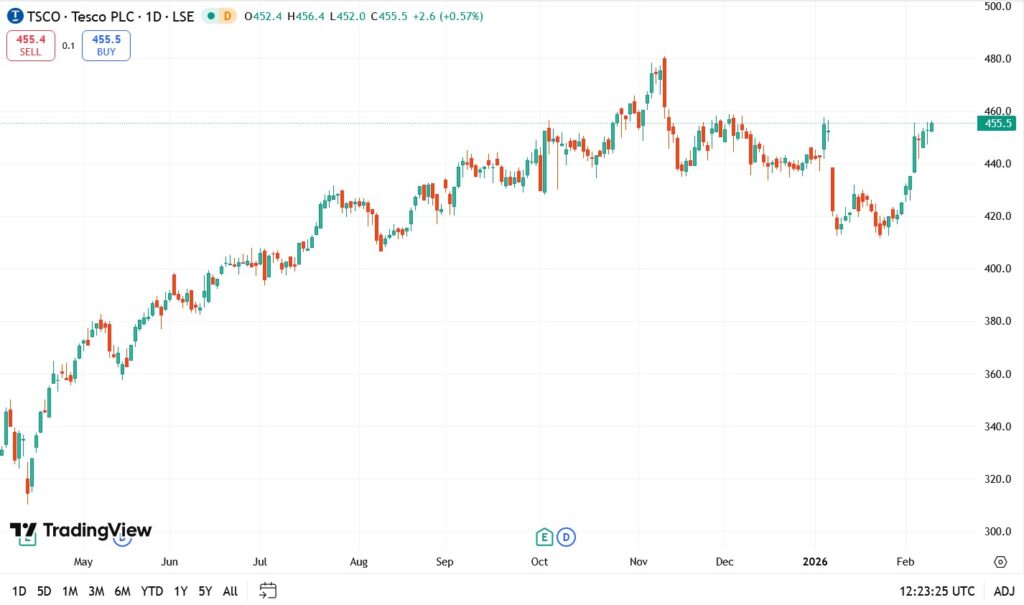Select the All time range
1024x605 pixels.
(x=230, y=591)
